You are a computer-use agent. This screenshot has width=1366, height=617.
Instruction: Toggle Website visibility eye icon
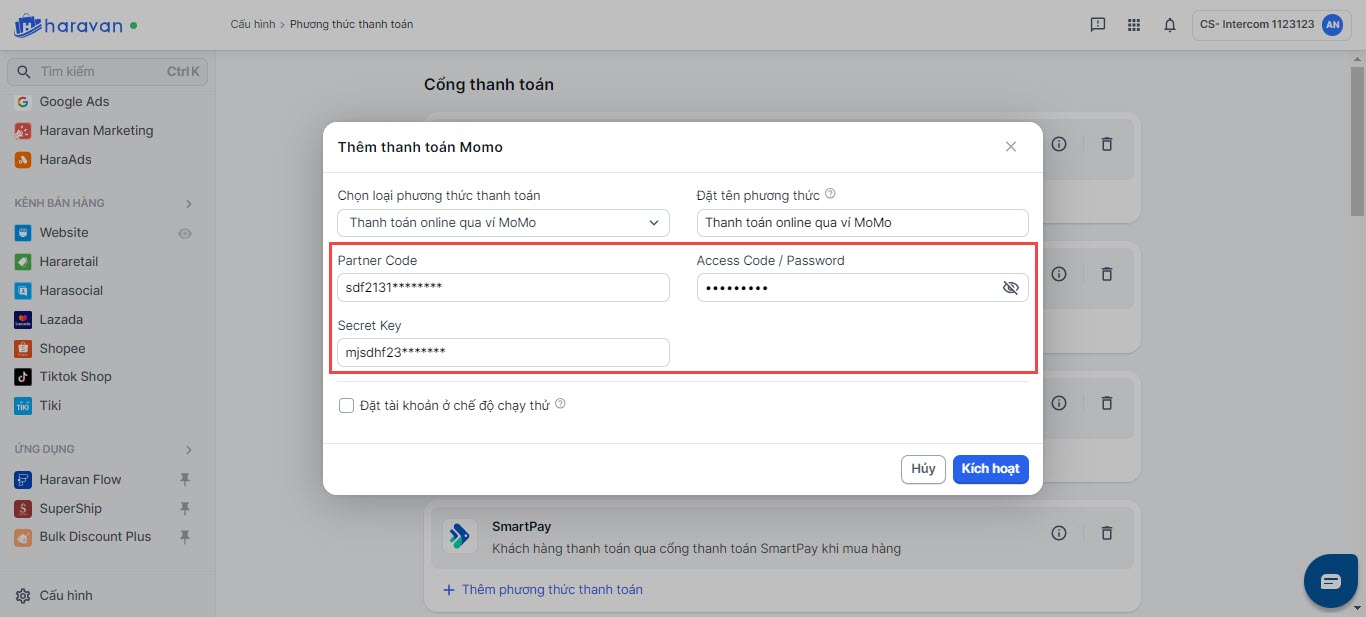tap(185, 233)
